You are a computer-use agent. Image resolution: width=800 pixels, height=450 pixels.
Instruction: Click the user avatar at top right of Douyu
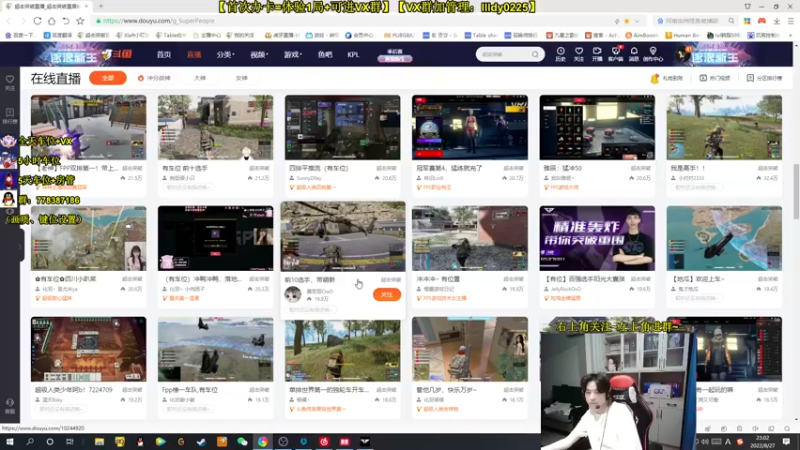pos(682,54)
